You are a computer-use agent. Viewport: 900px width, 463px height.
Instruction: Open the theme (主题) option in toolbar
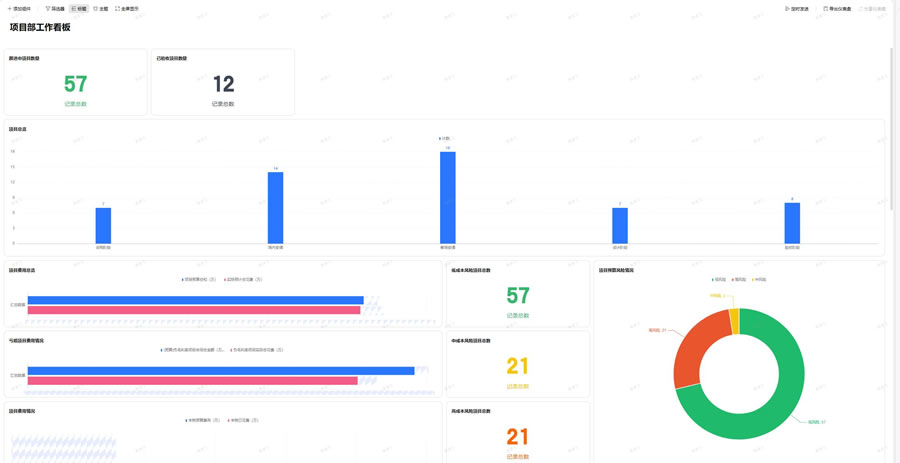pyautogui.click(x=100, y=9)
